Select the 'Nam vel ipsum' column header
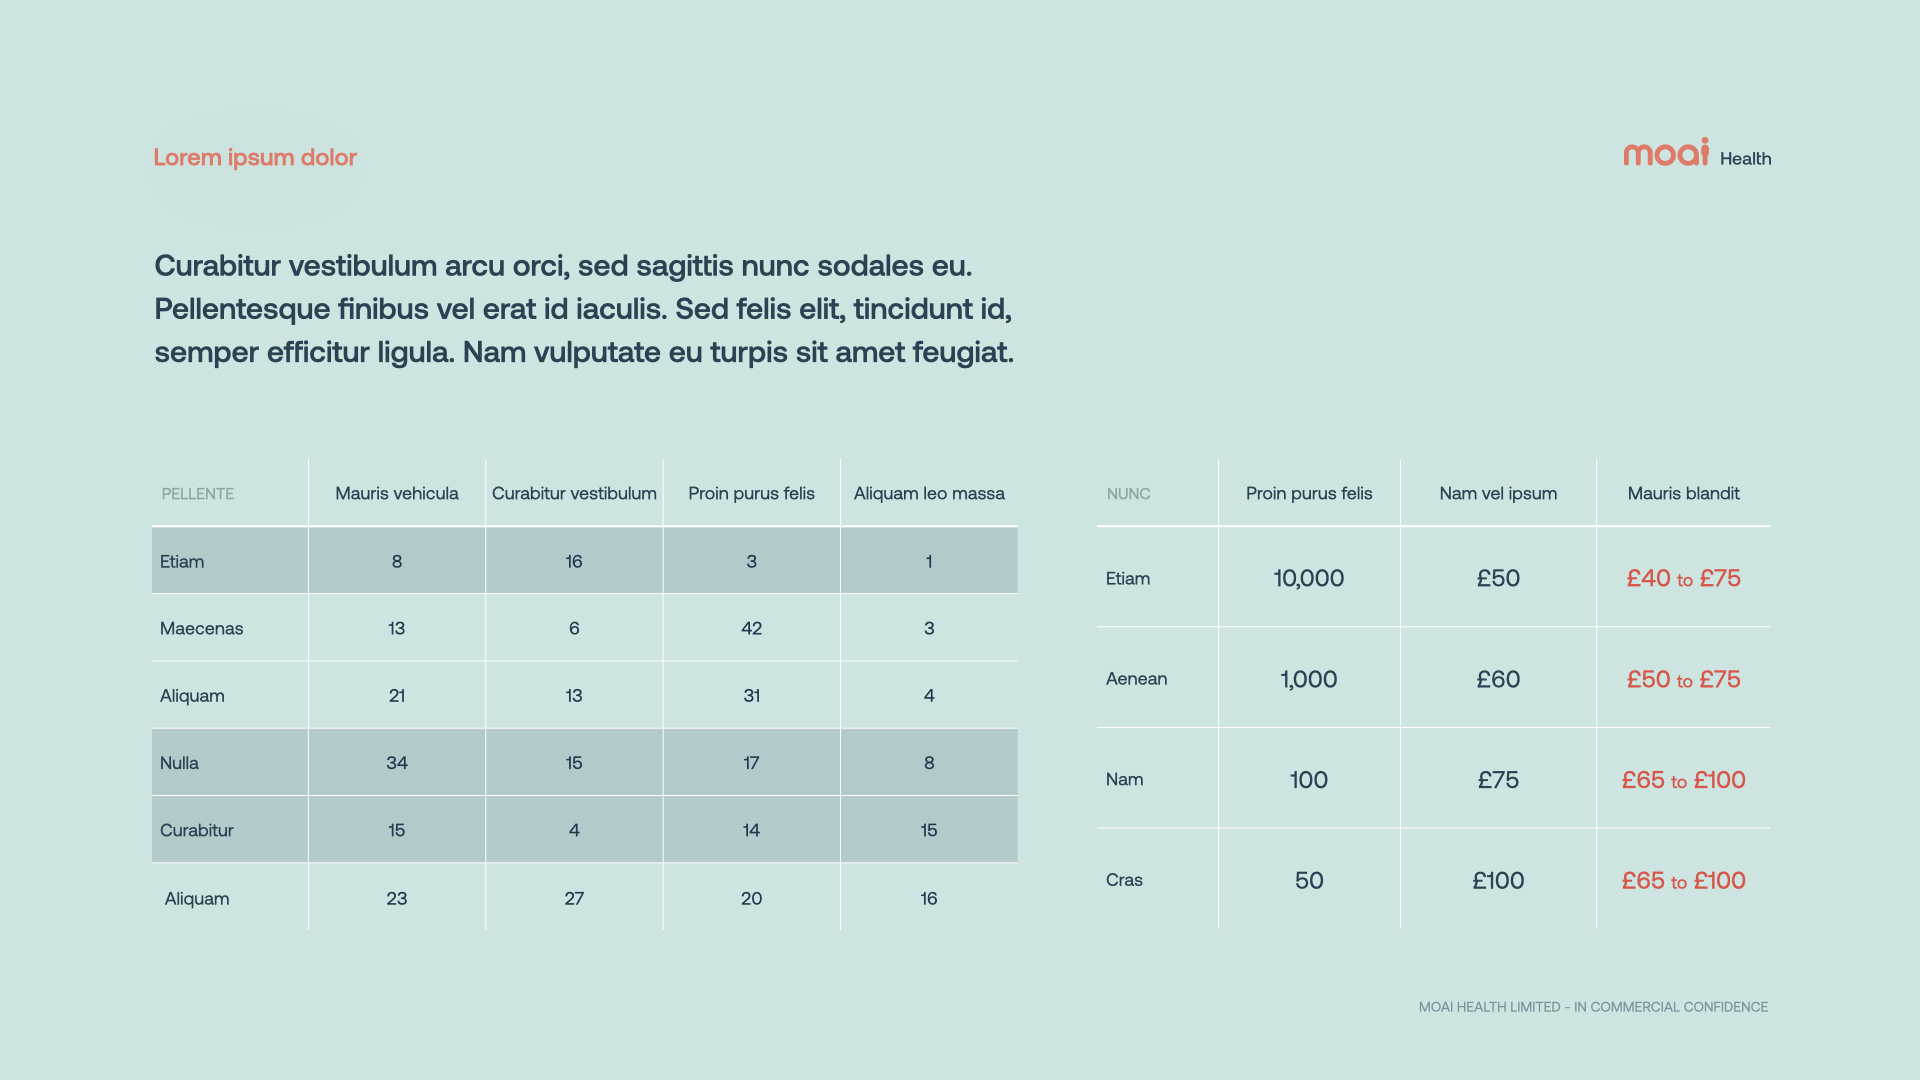 coord(1498,493)
